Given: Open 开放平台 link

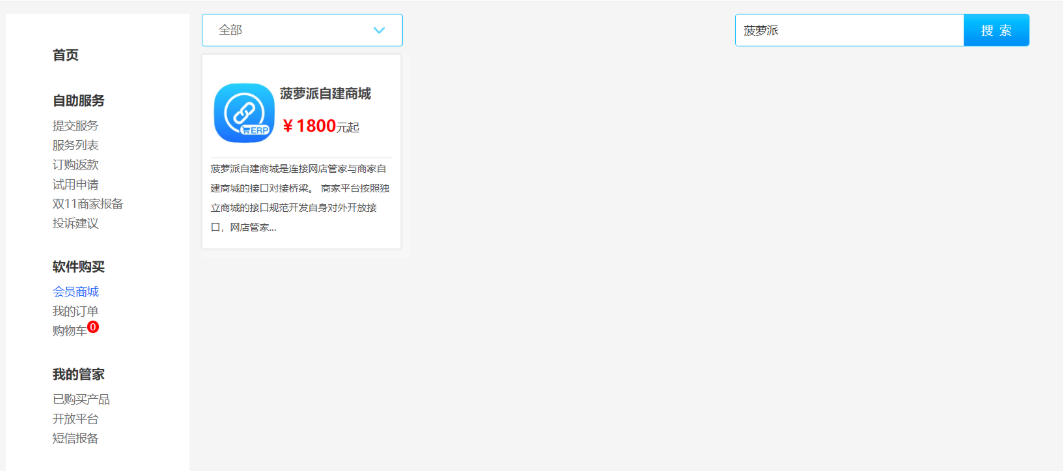Looking at the screenshot, I should click(x=76, y=419).
